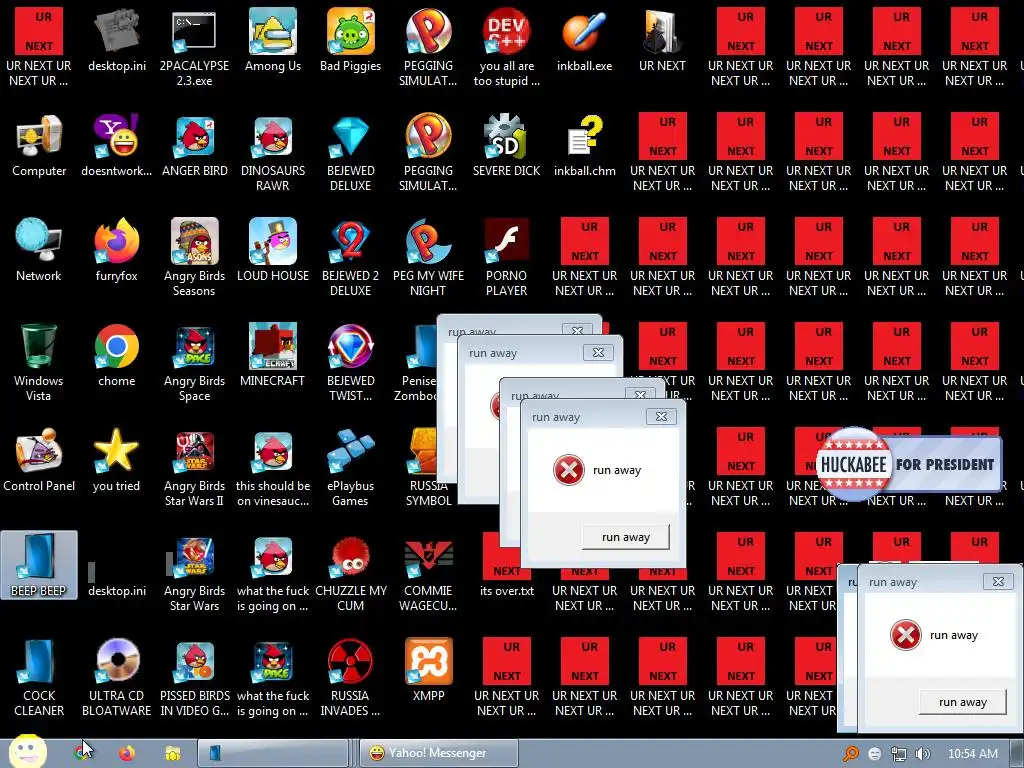Select the BEEP BEEP desktop icon
This screenshot has height=768, width=1024.
click(39, 566)
